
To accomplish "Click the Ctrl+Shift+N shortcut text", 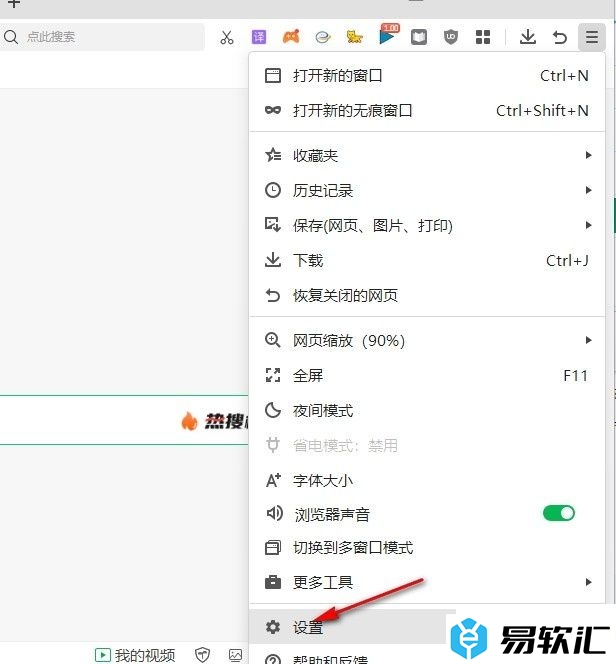I will pyautogui.click(x=542, y=111).
